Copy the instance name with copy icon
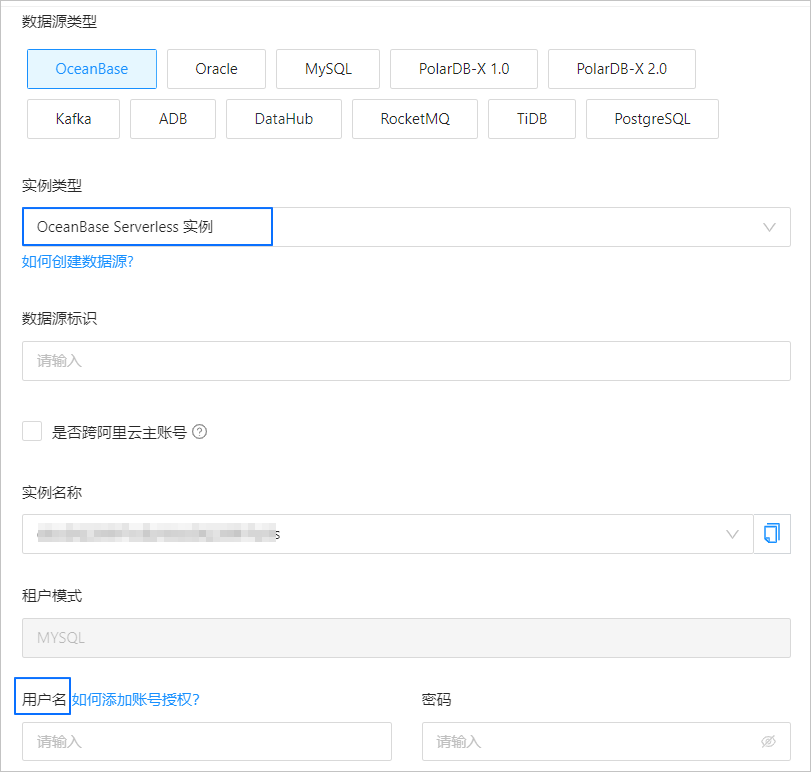Image resolution: width=811 pixels, height=772 pixels. point(772,534)
